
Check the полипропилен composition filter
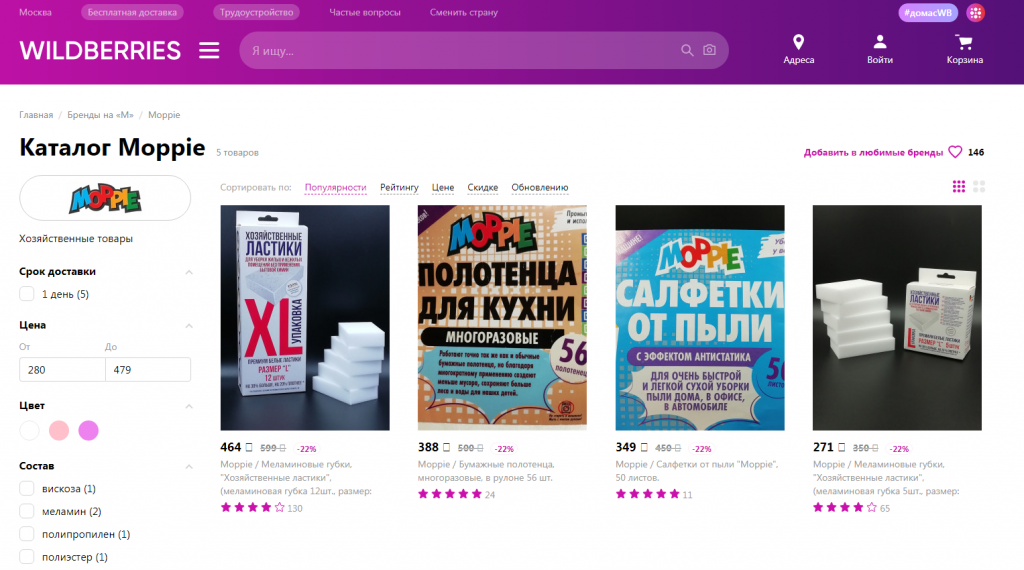[x=27, y=534]
